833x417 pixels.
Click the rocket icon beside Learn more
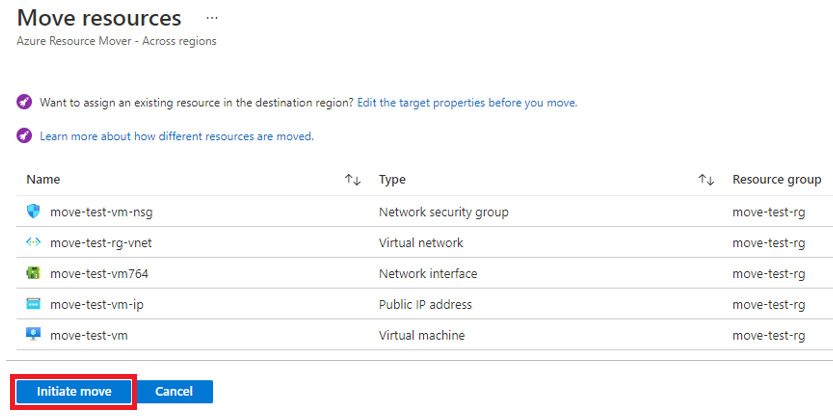(x=24, y=136)
